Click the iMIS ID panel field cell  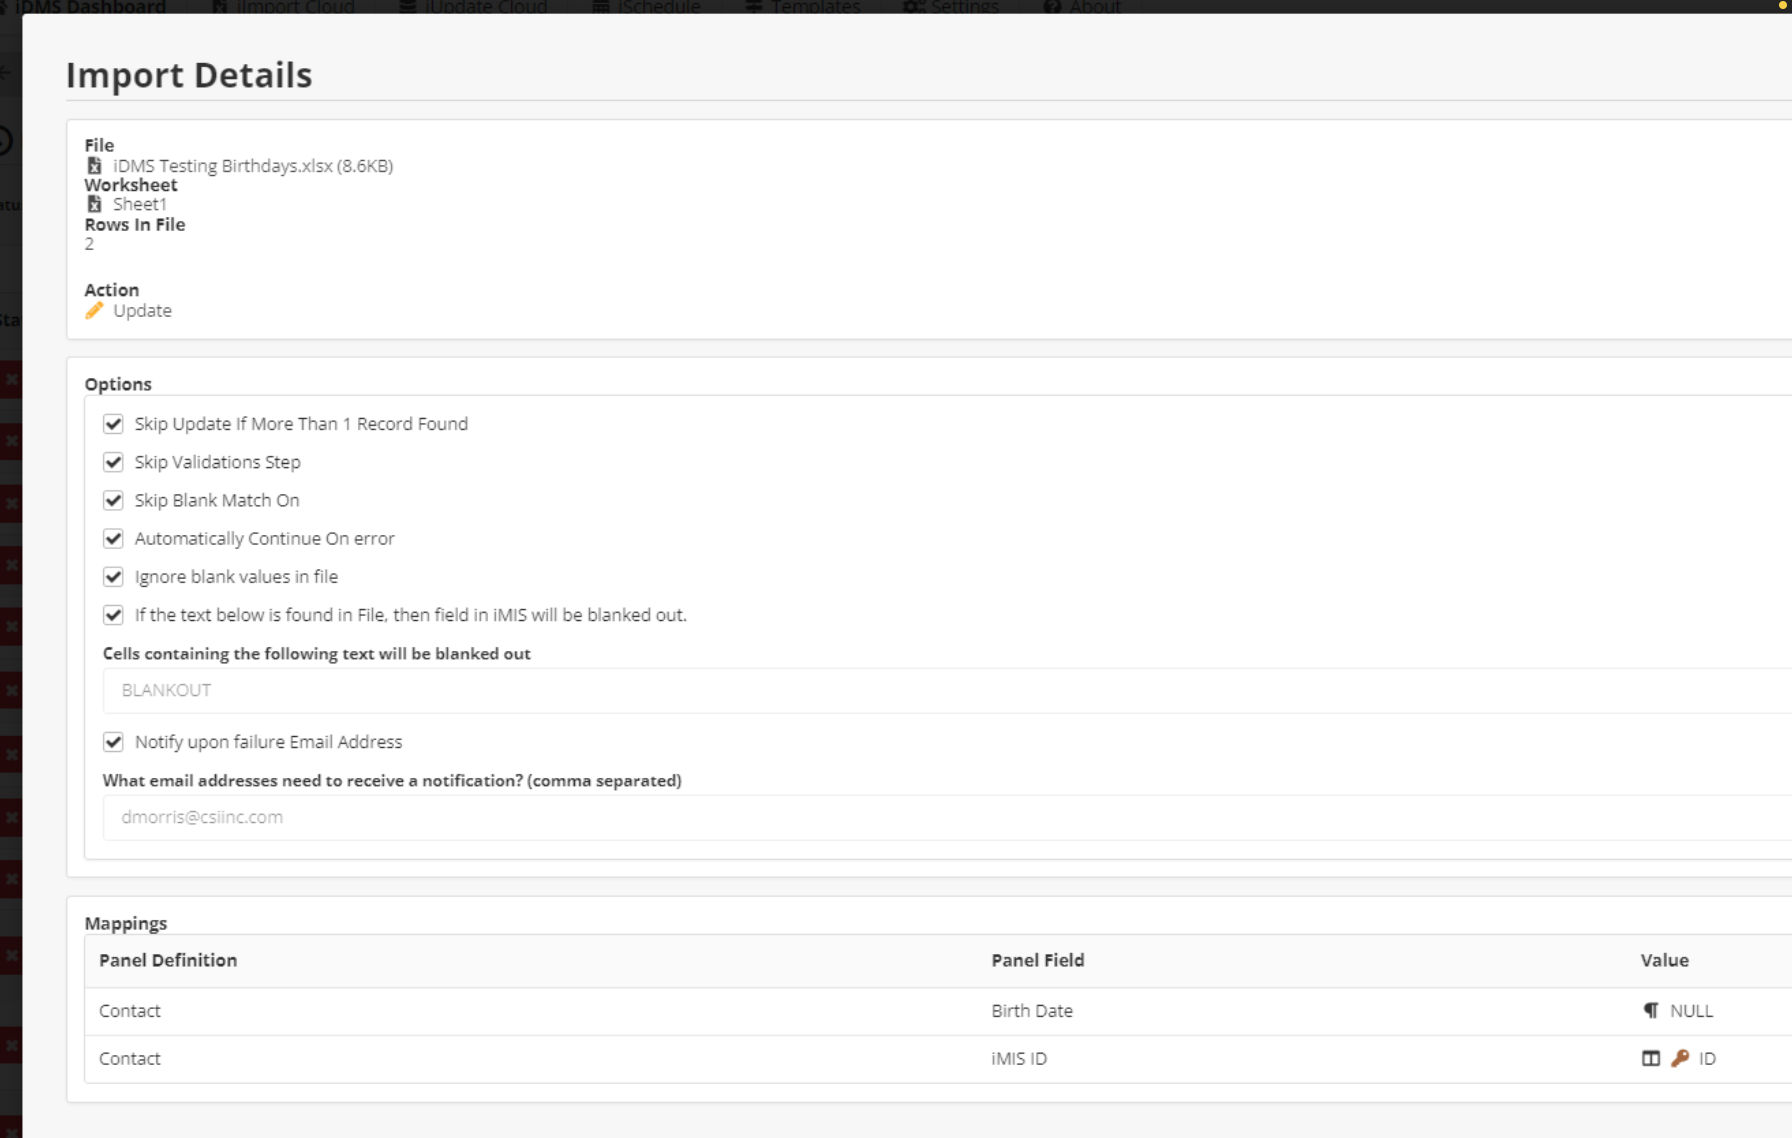1018,1059
